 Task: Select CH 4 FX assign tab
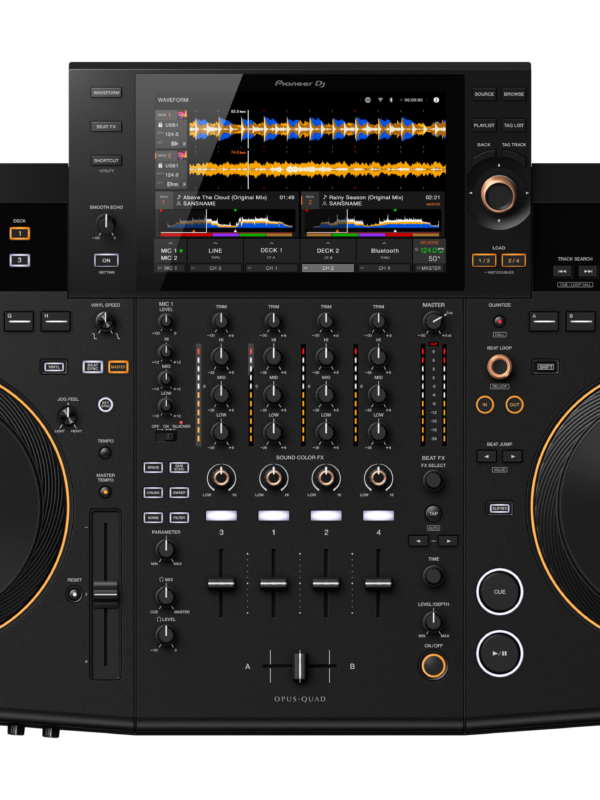pyautogui.click(x=385, y=268)
